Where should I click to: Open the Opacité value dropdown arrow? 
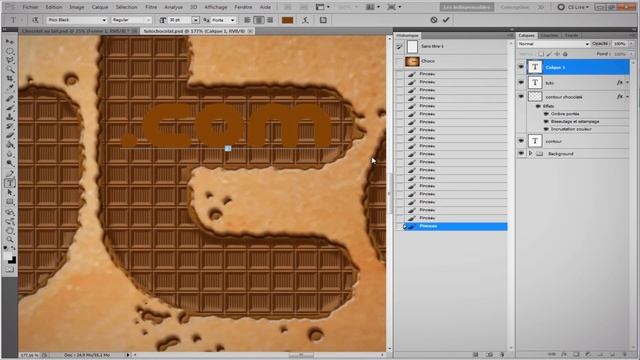point(631,44)
